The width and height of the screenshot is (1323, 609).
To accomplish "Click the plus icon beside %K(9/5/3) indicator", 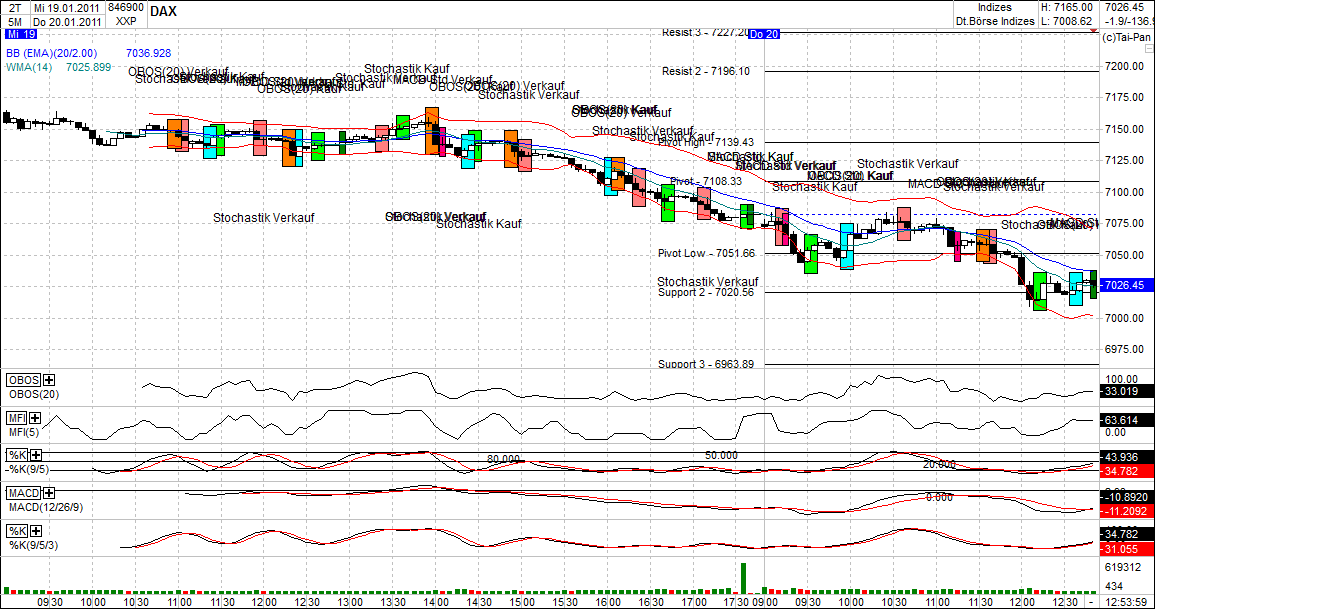I will click(34, 530).
